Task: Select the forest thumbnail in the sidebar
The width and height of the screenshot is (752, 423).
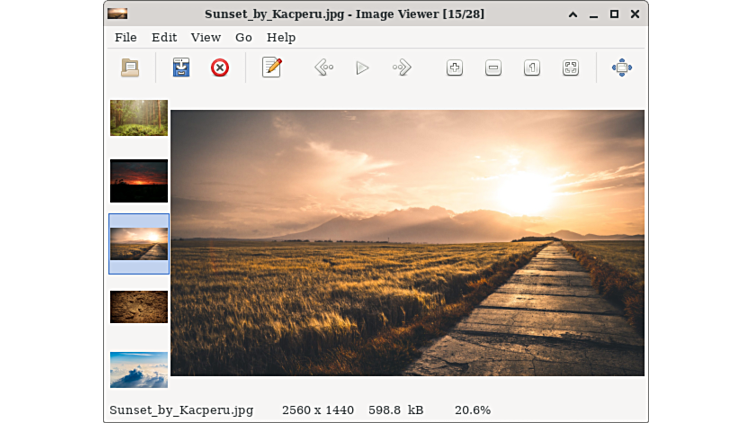Action: pyautogui.click(x=139, y=118)
